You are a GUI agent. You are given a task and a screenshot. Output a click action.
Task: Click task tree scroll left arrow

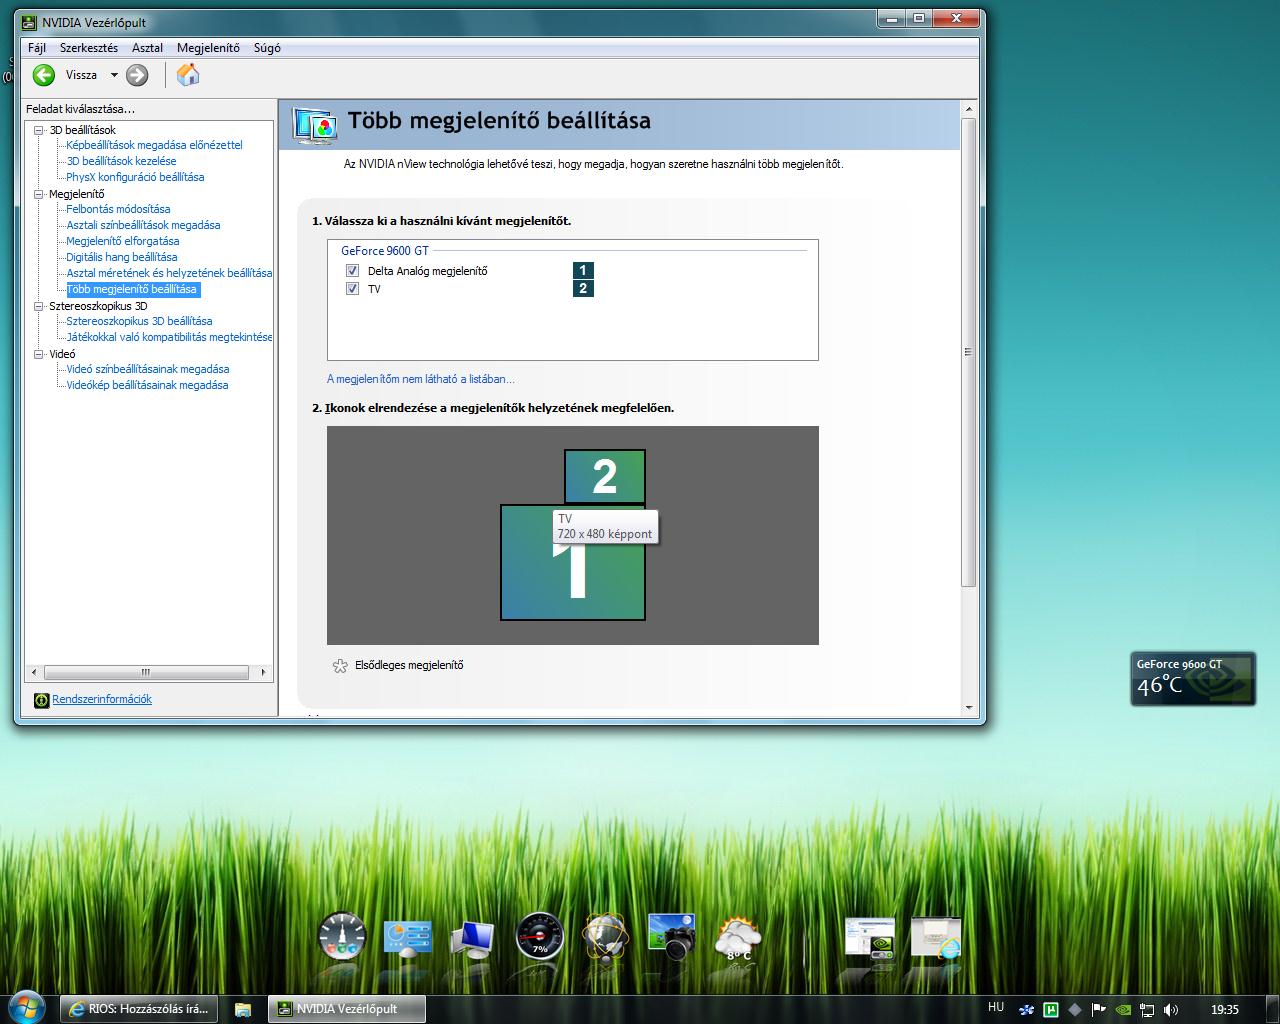pyautogui.click(x=33, y=672)
